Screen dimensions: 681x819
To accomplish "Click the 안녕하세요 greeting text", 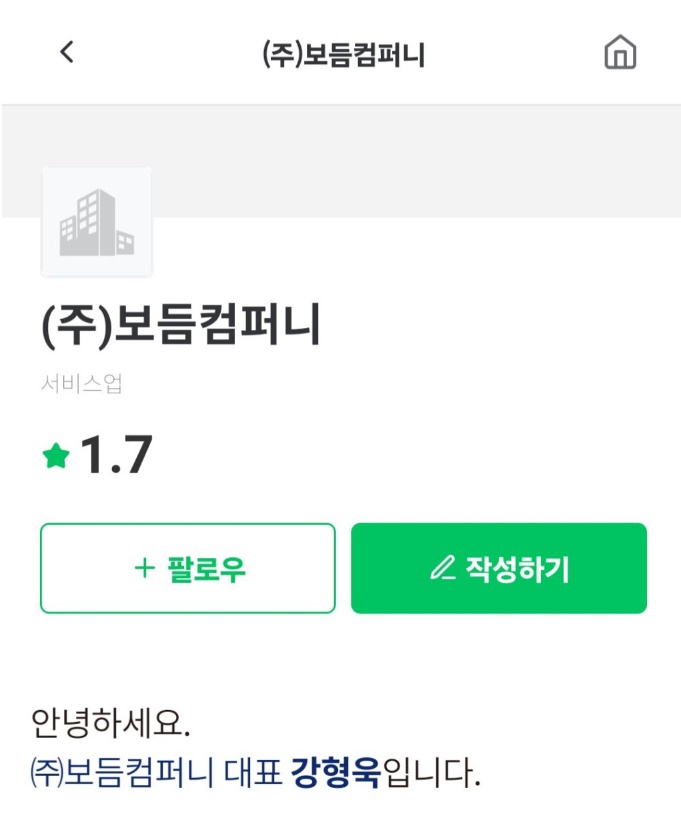I will [x=110, y=722].
